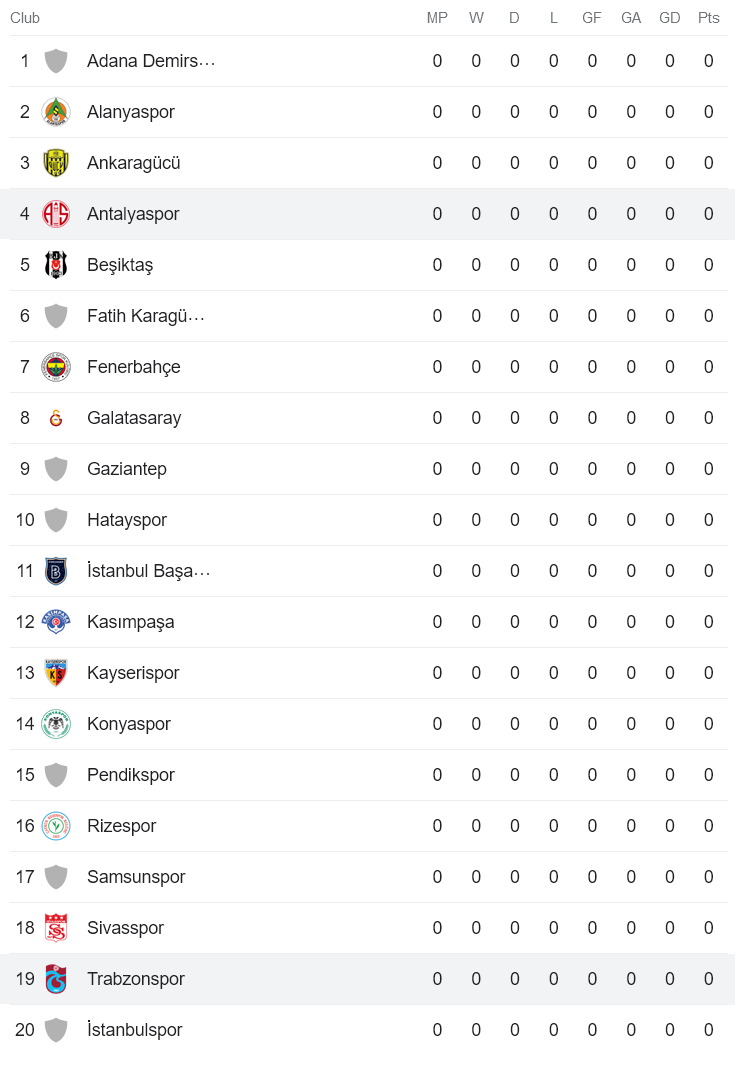Image resolution: width=735 pixels, height=1067 pixels.
Task: Click the İstanbul Başakşehir badge
Action: click(56, 570)
